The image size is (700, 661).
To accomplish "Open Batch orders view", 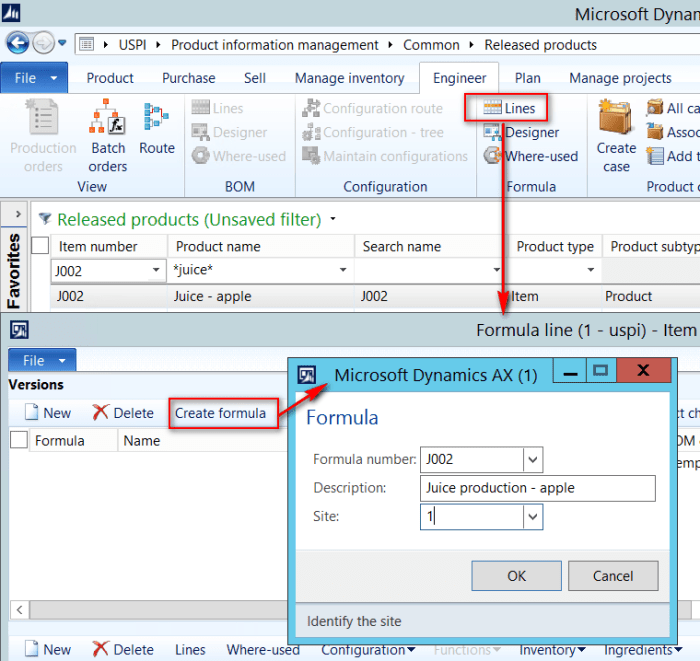I will (107, 136).
